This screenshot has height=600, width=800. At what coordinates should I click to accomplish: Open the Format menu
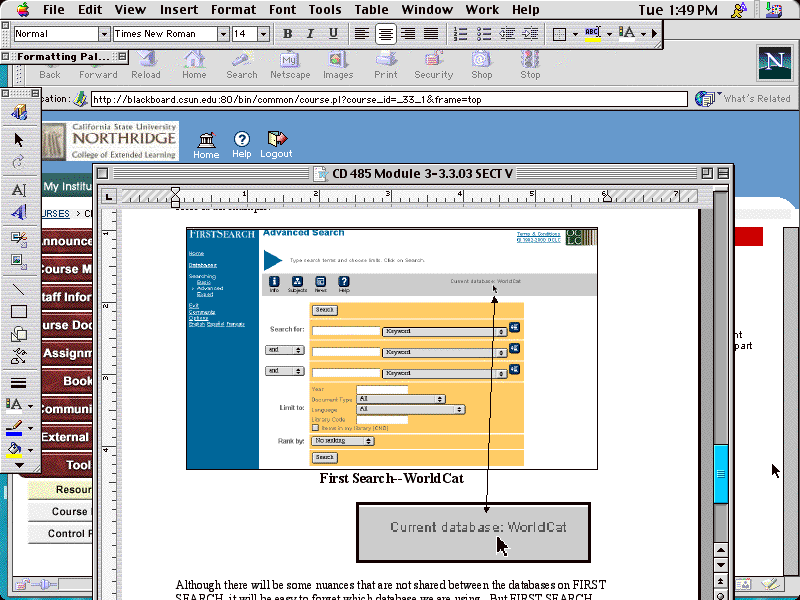pos(234,10)
